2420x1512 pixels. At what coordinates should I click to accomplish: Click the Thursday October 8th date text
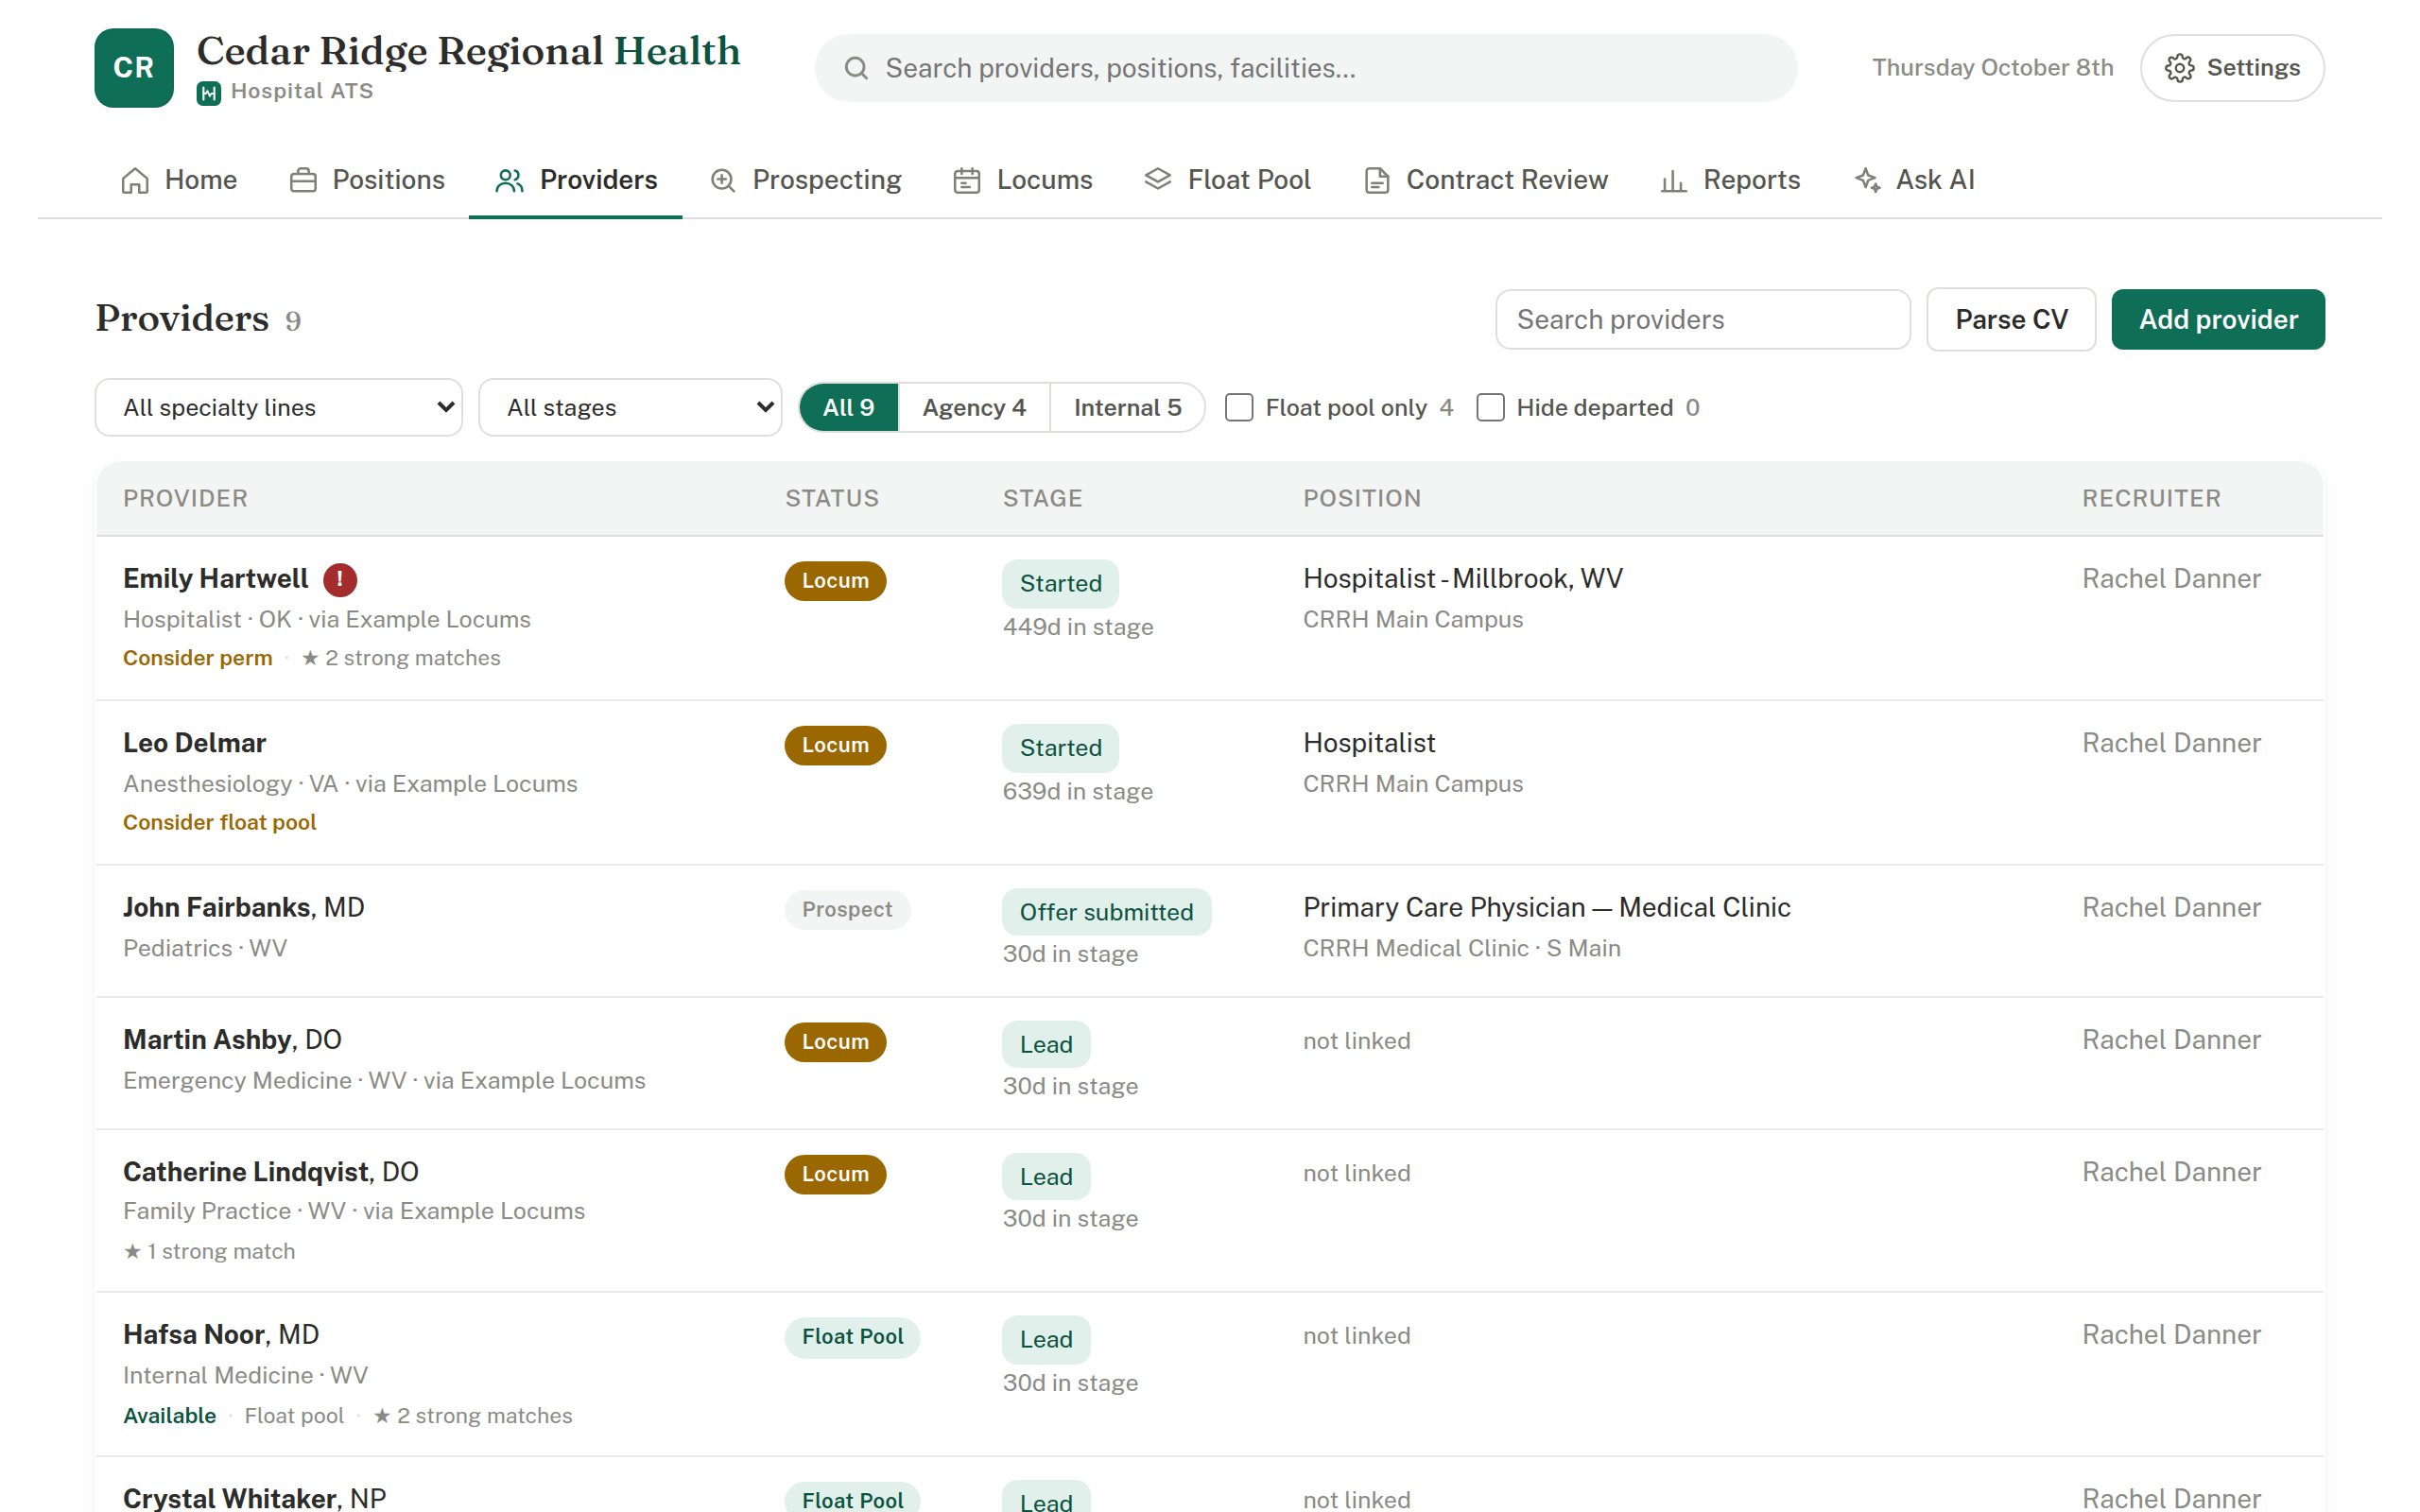coord(1992,68)
